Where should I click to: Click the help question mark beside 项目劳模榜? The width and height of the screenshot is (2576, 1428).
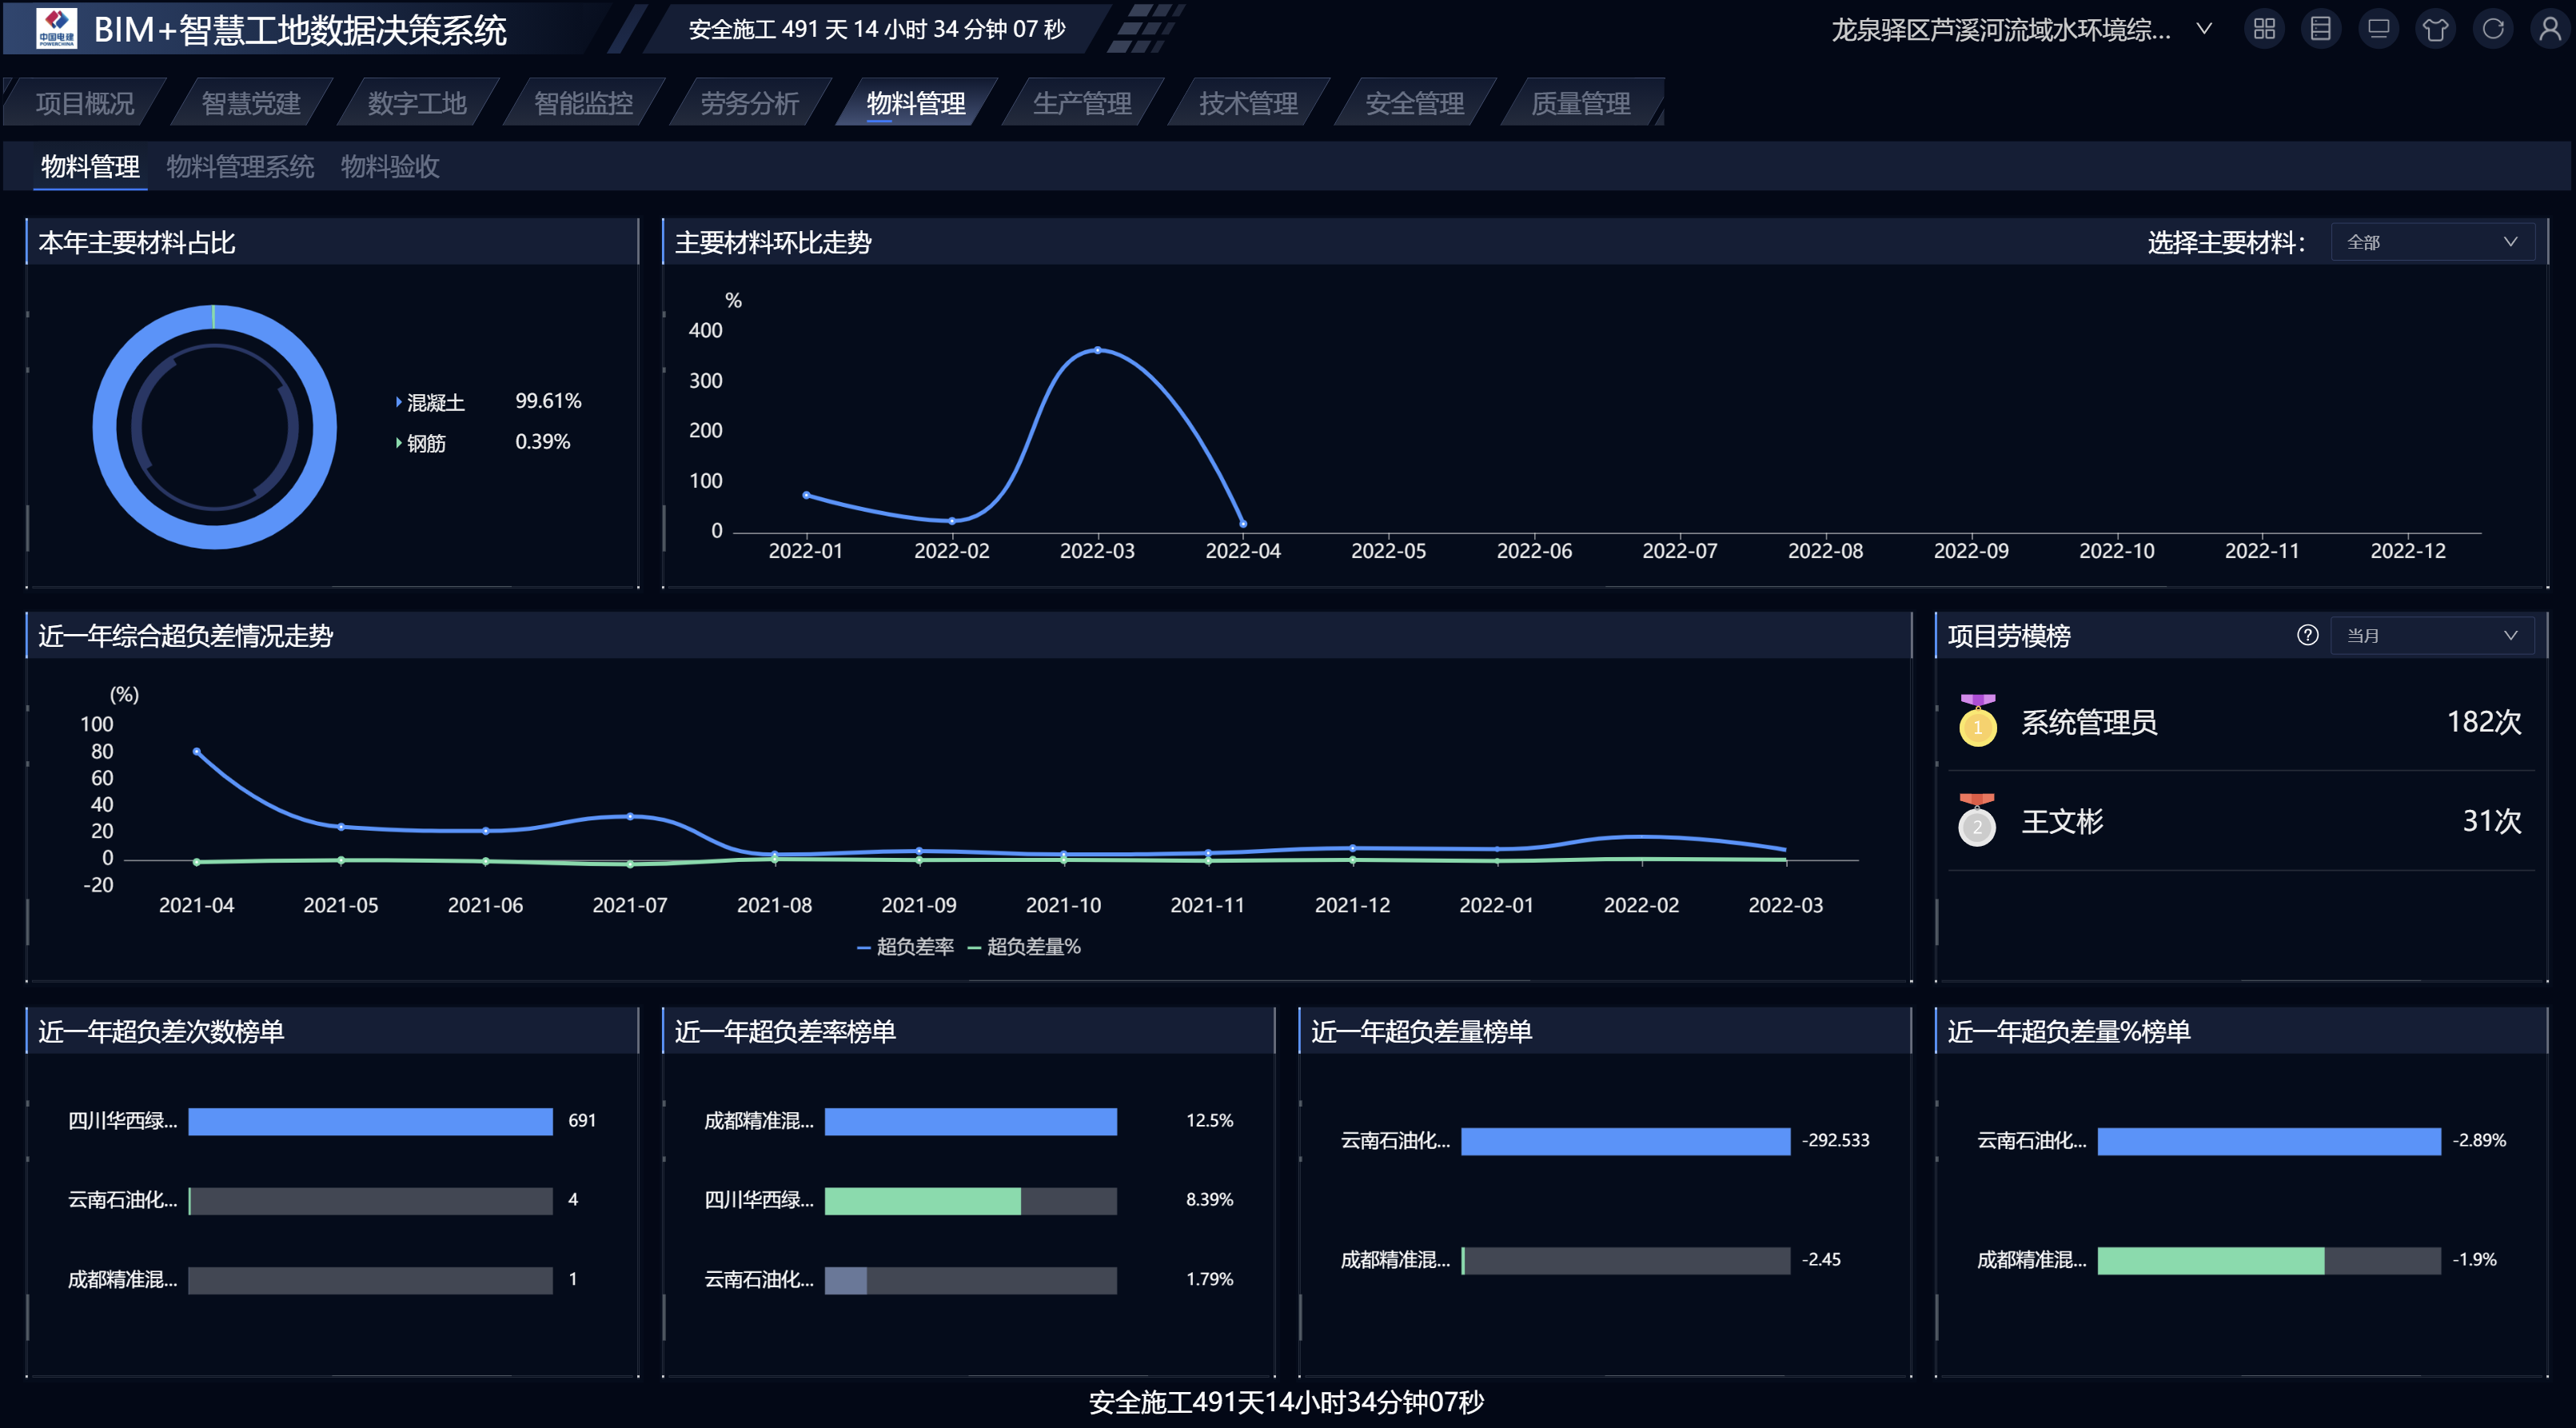click(x=2307, y=636)
